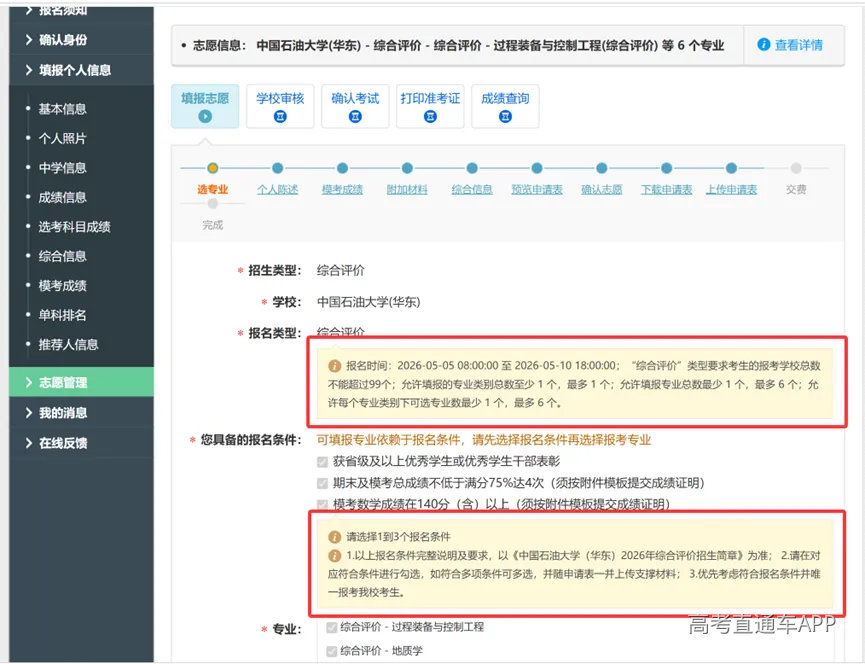This screenshot has width=865, height=664.
Task: Go to the 附加材料 step link
Action: (407, 189)
